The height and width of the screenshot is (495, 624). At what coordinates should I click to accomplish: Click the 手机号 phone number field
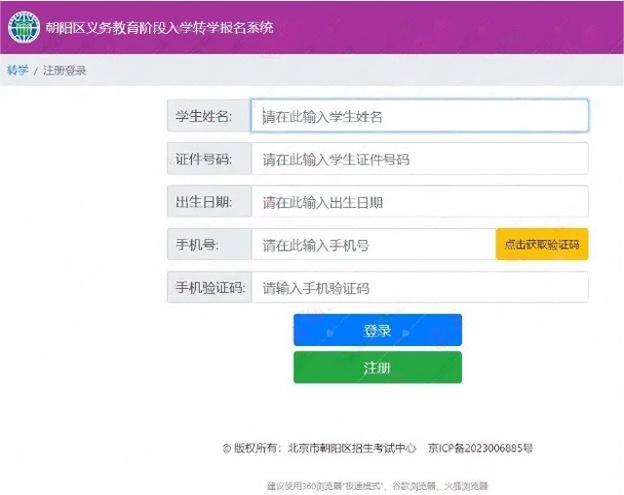click(x=372, y=245)
